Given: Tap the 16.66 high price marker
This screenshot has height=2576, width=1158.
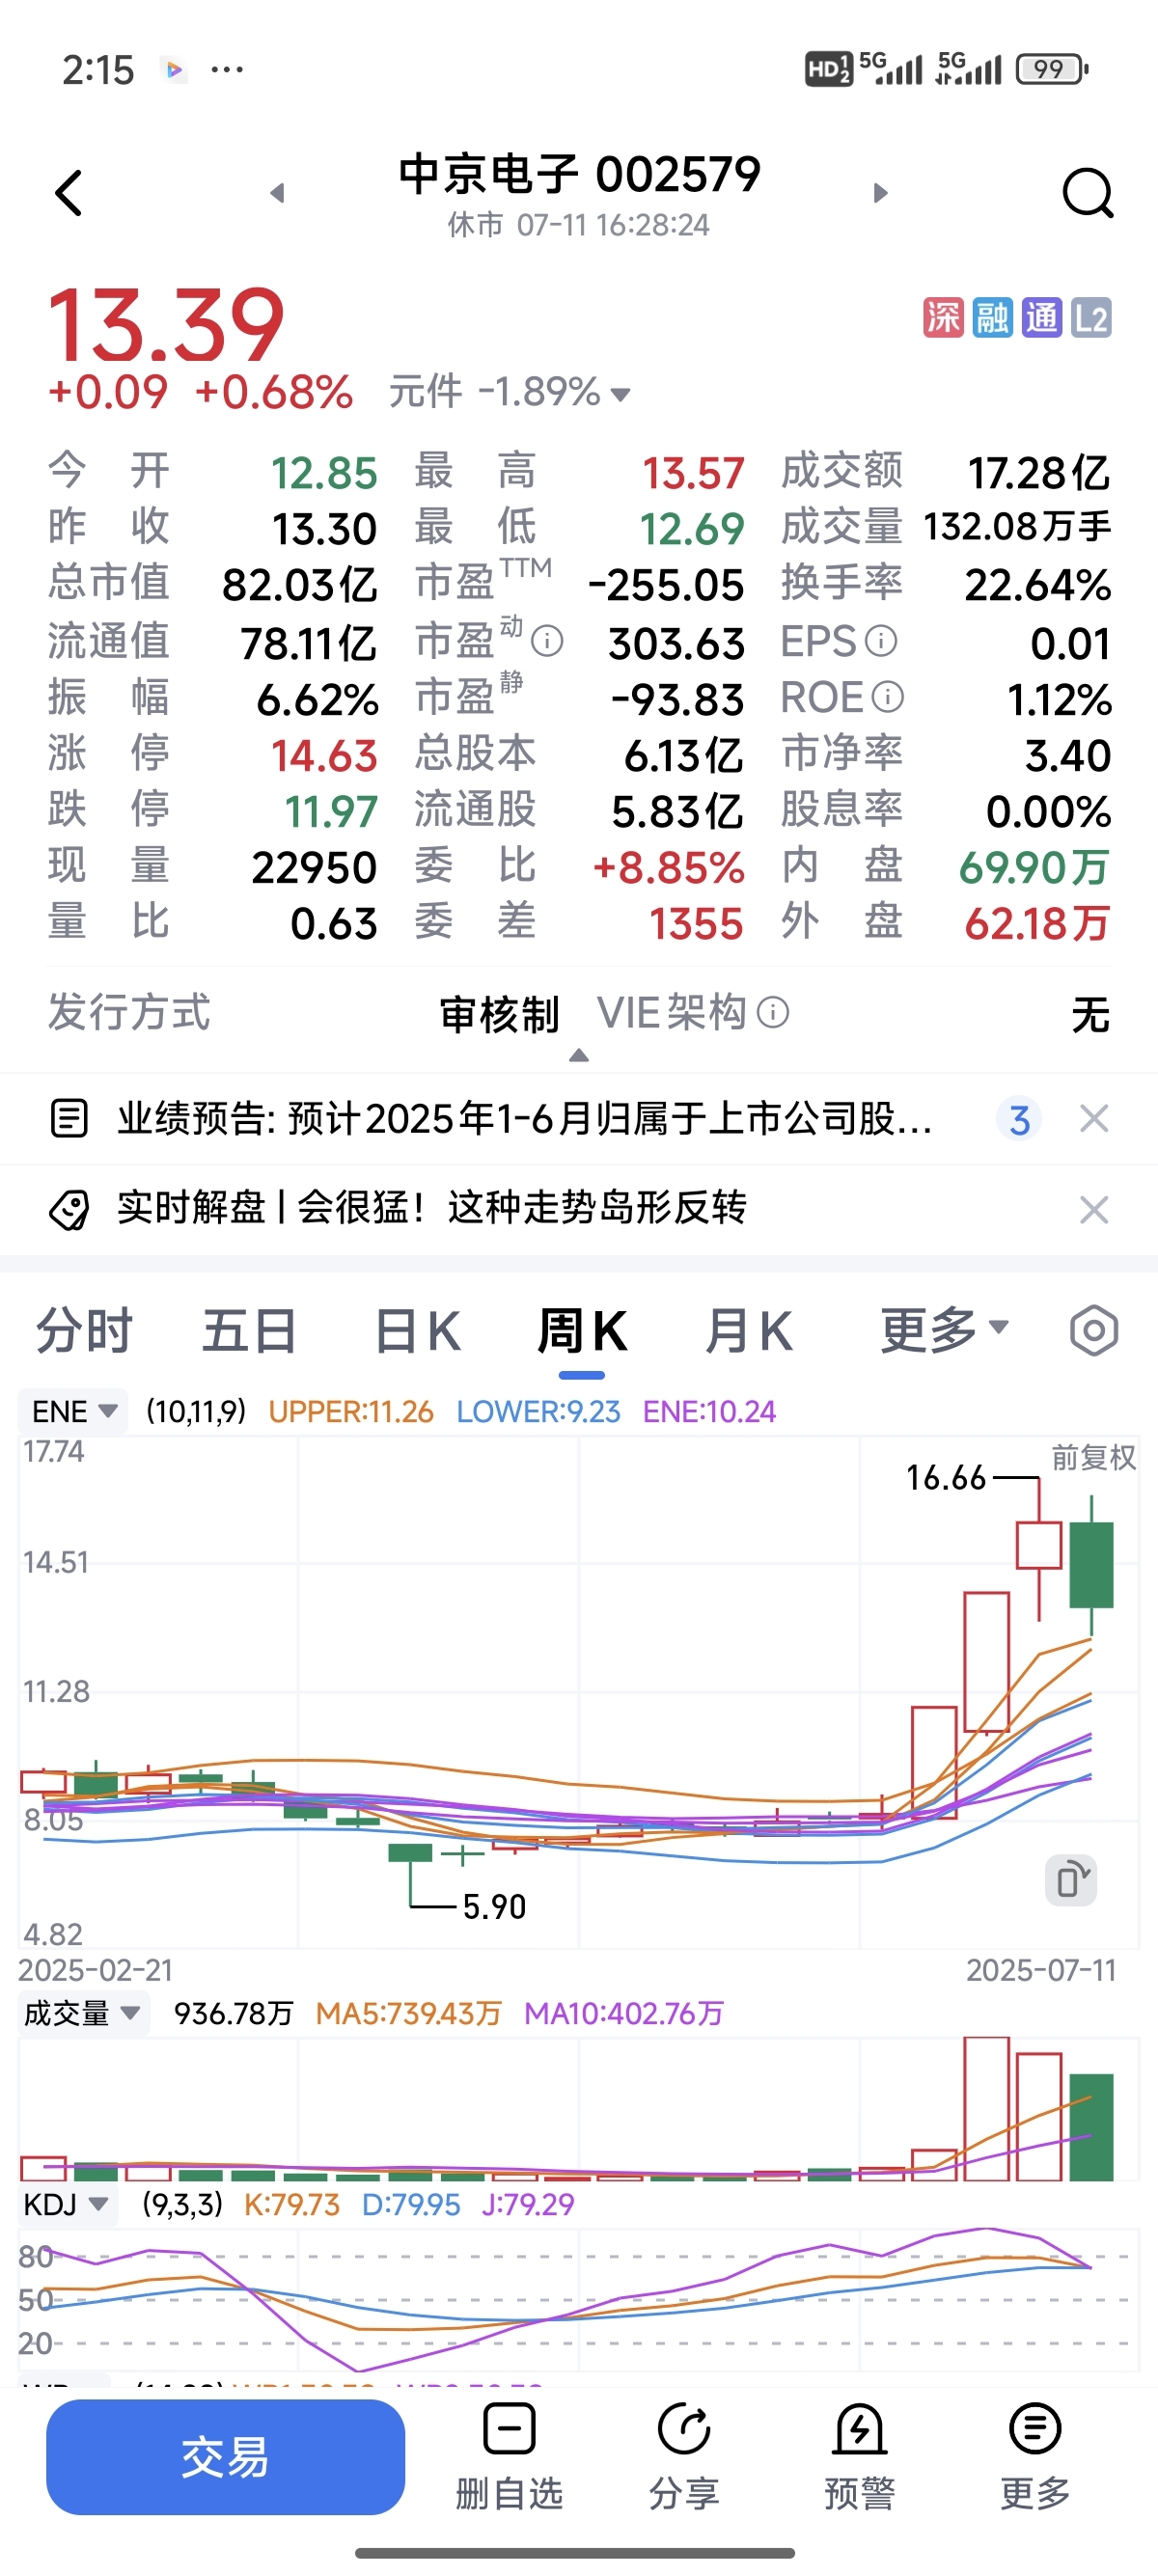Looking at the screenshot, I should pyautogui.click(x=946, y=1477).
